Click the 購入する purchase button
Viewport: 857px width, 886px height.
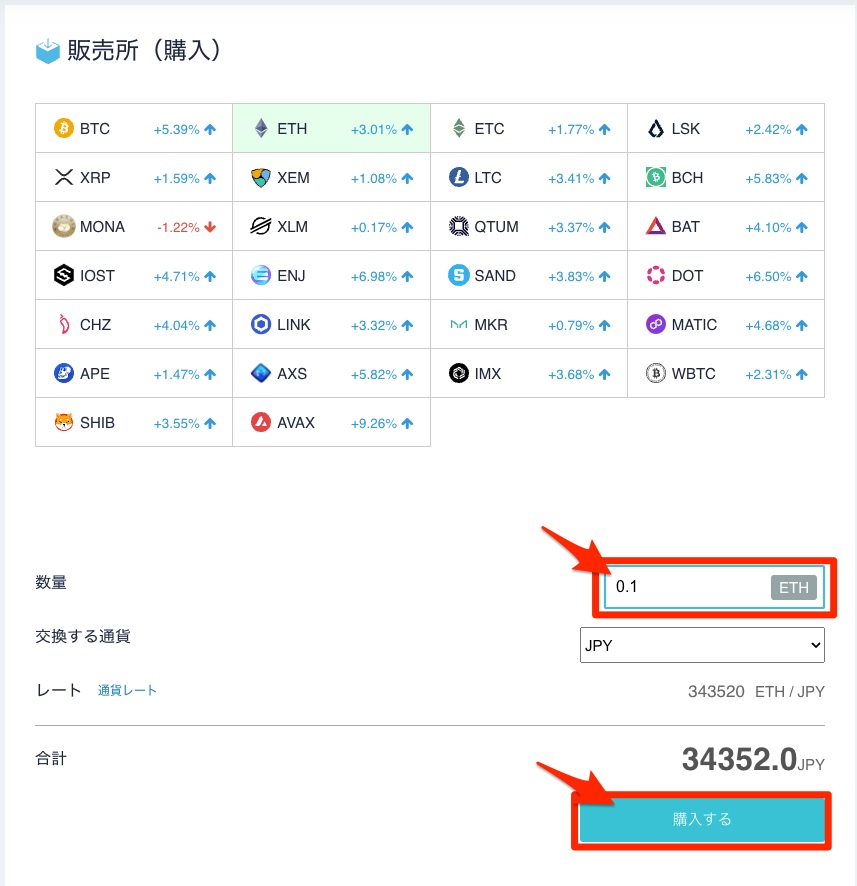(x=702, y=819)
